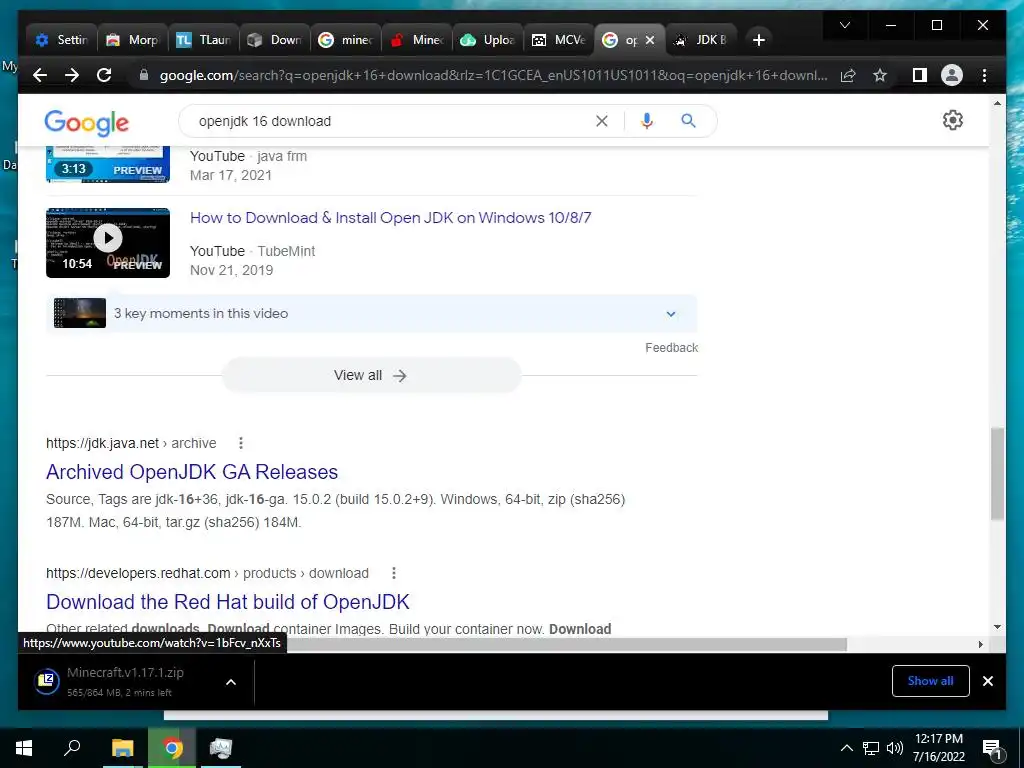Open more options for redhat result

click(394, 573)
